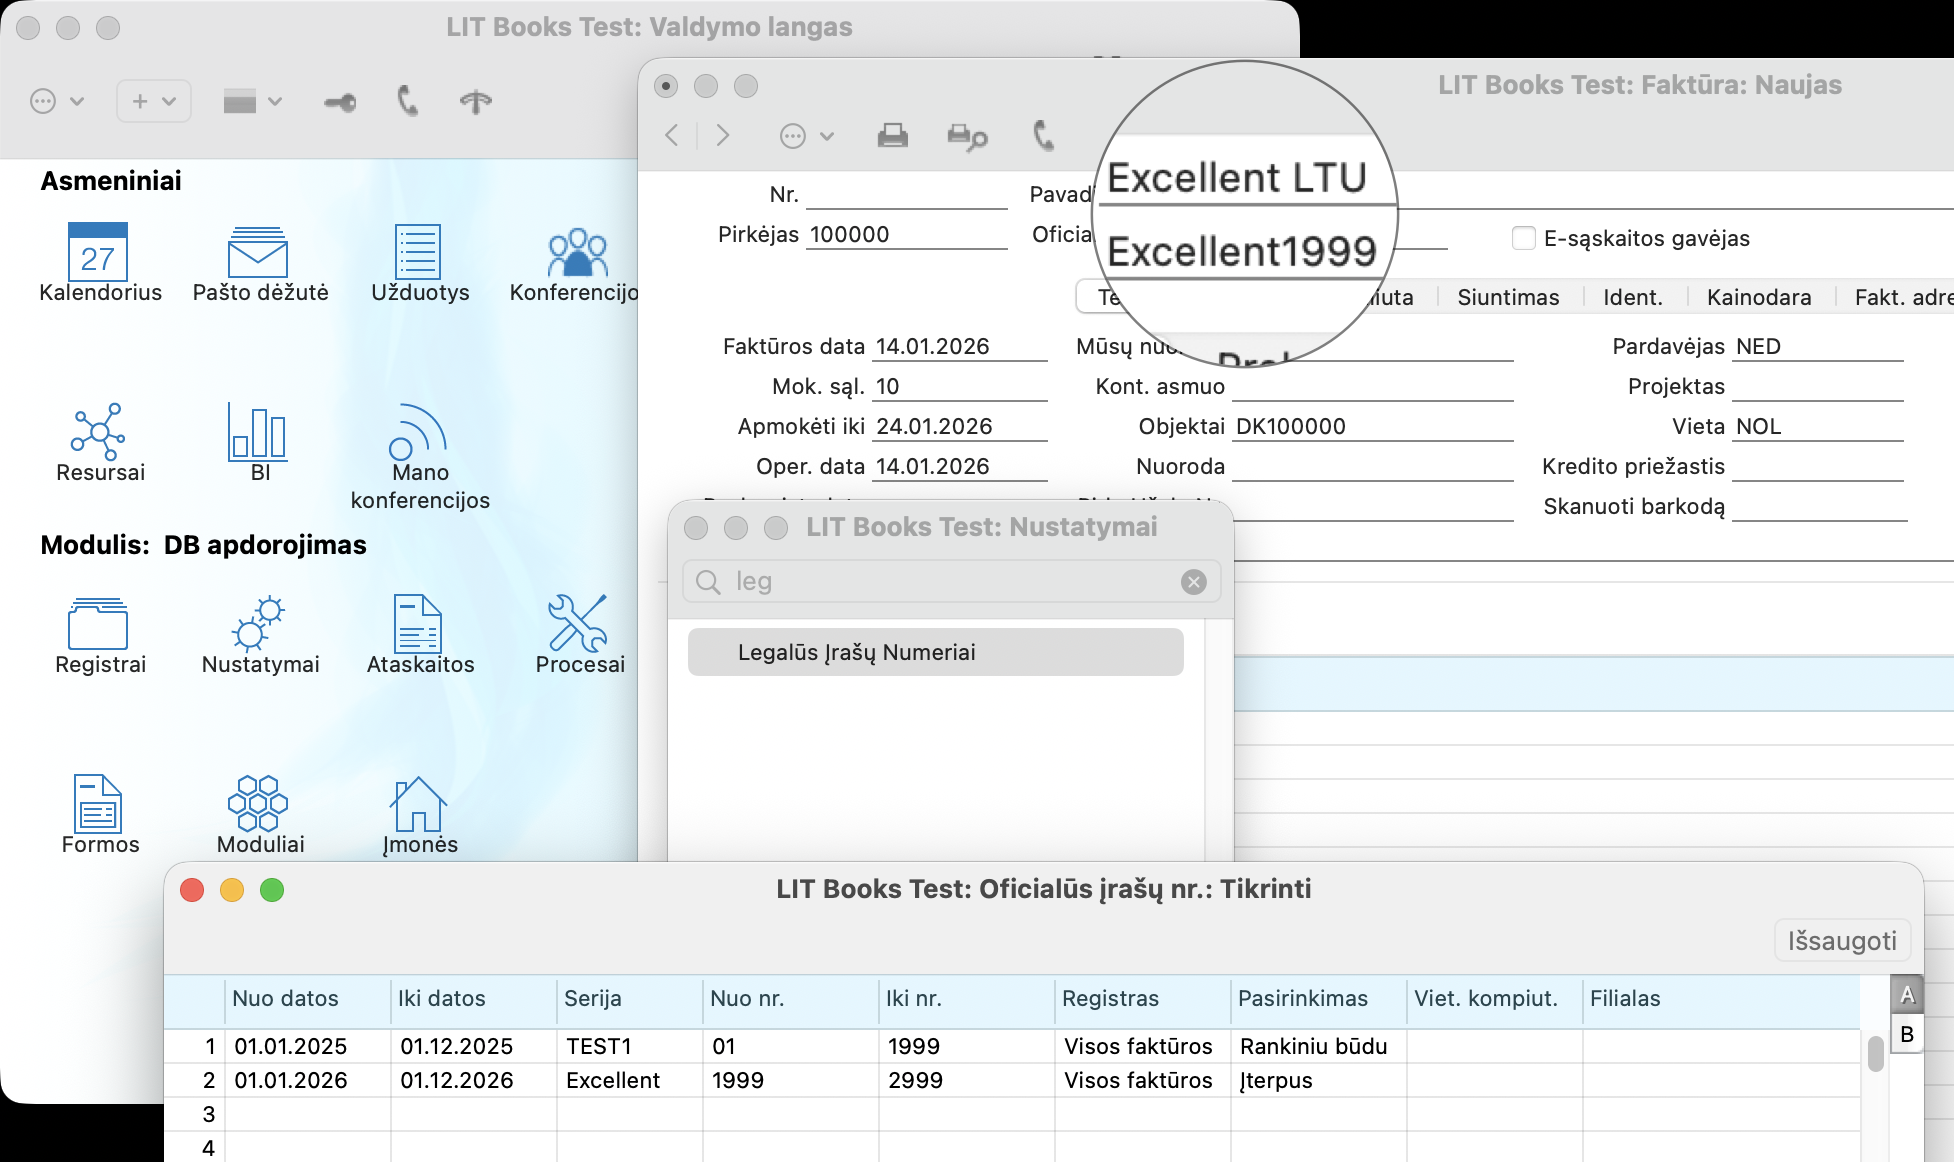Open the Užduotys tasks icon
The width and height of the screenshot is (1954, 1162).
click(418, 252)
